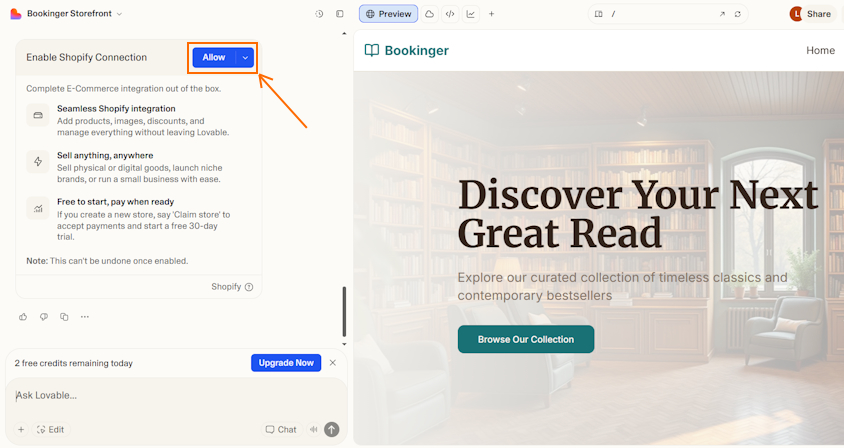Click the Ask Lovable input field
The width and height of the screenshot is (844, 448).
coord(176,396)
